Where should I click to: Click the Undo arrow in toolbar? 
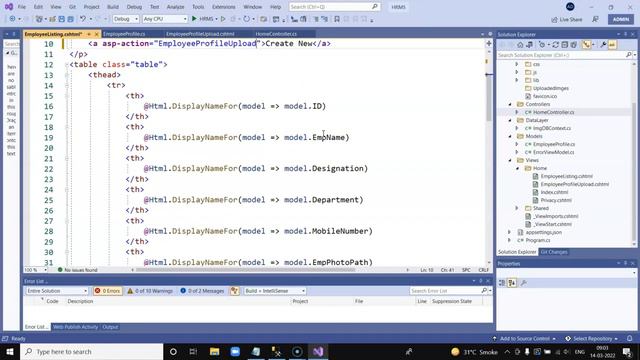83,19
